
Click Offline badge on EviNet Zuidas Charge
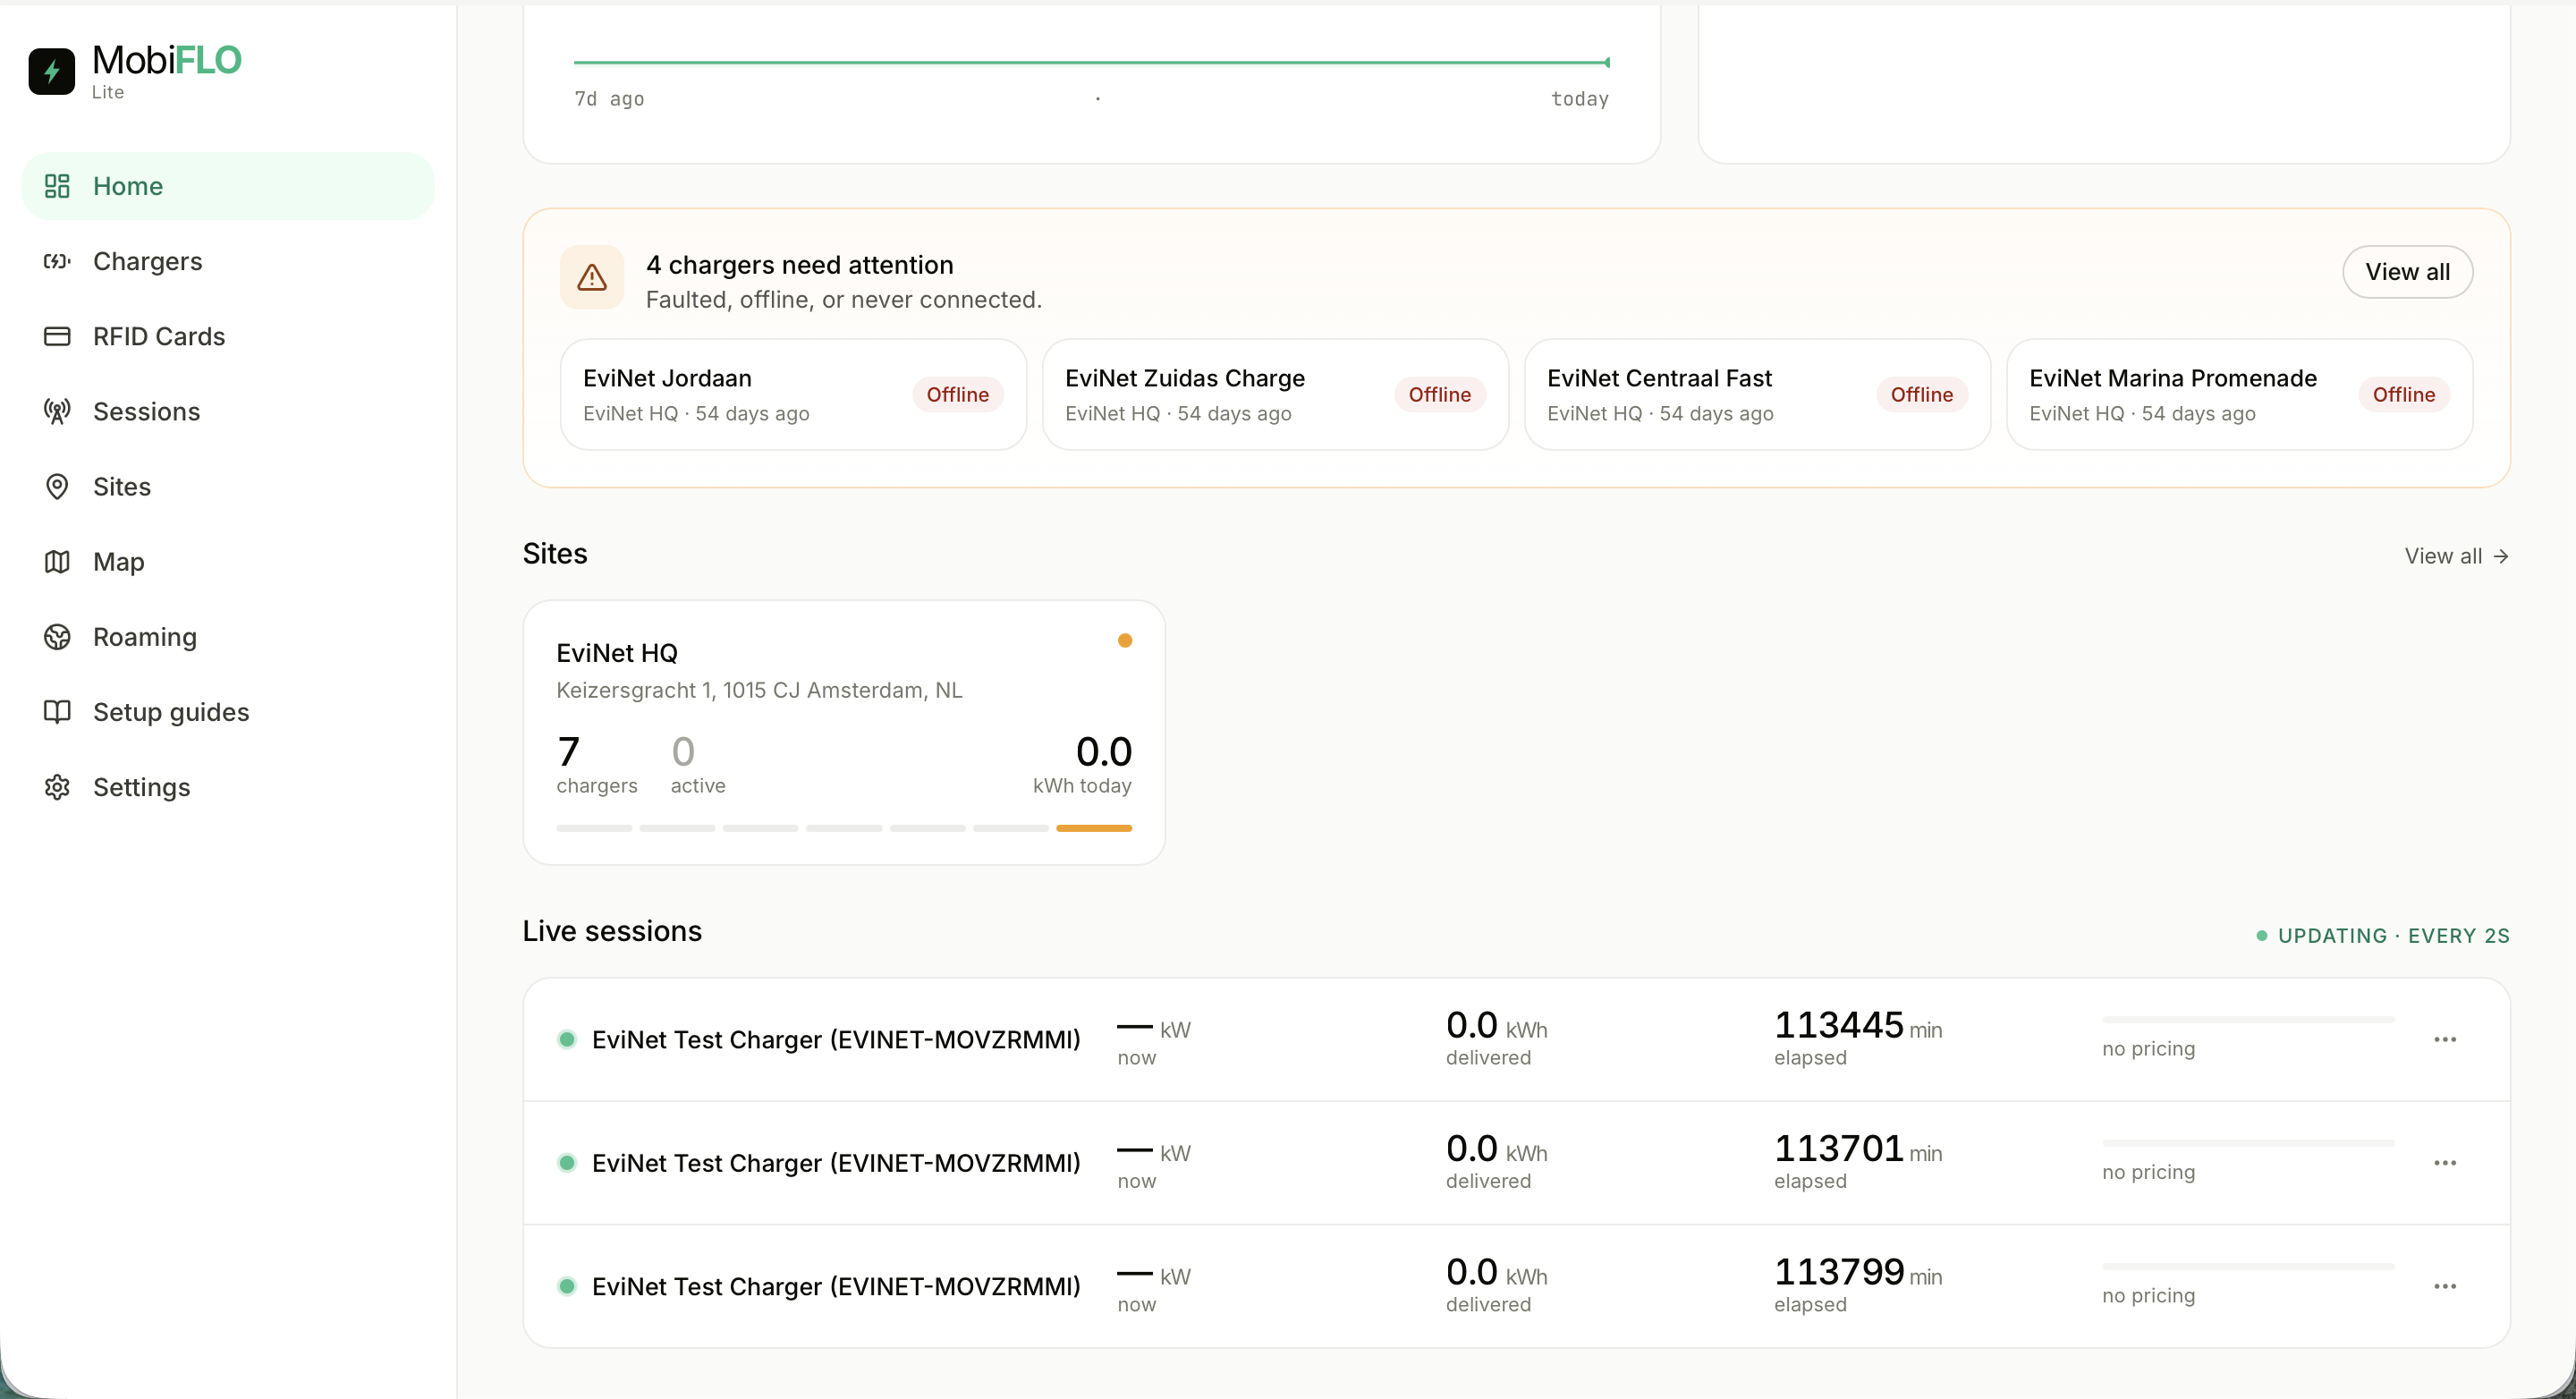1439,394
